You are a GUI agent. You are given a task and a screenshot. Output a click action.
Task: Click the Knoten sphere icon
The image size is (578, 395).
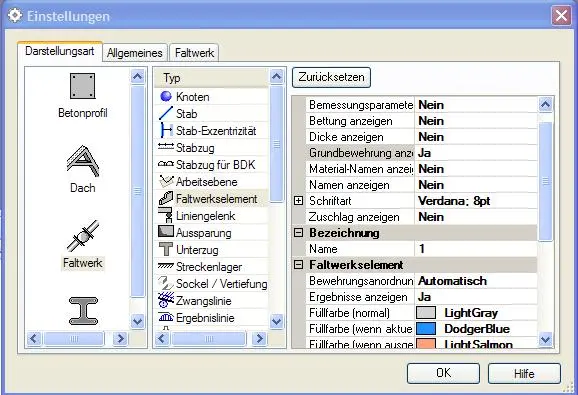tap(166, 97)
